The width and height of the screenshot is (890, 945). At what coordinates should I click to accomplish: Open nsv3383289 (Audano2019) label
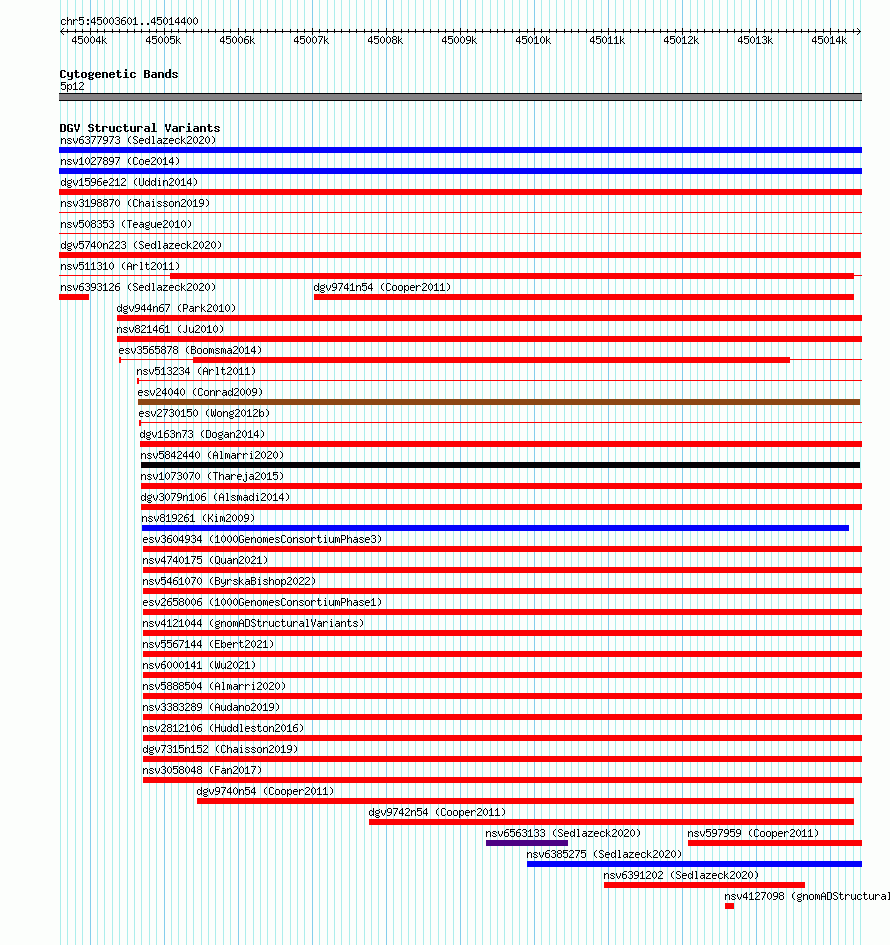211,708
